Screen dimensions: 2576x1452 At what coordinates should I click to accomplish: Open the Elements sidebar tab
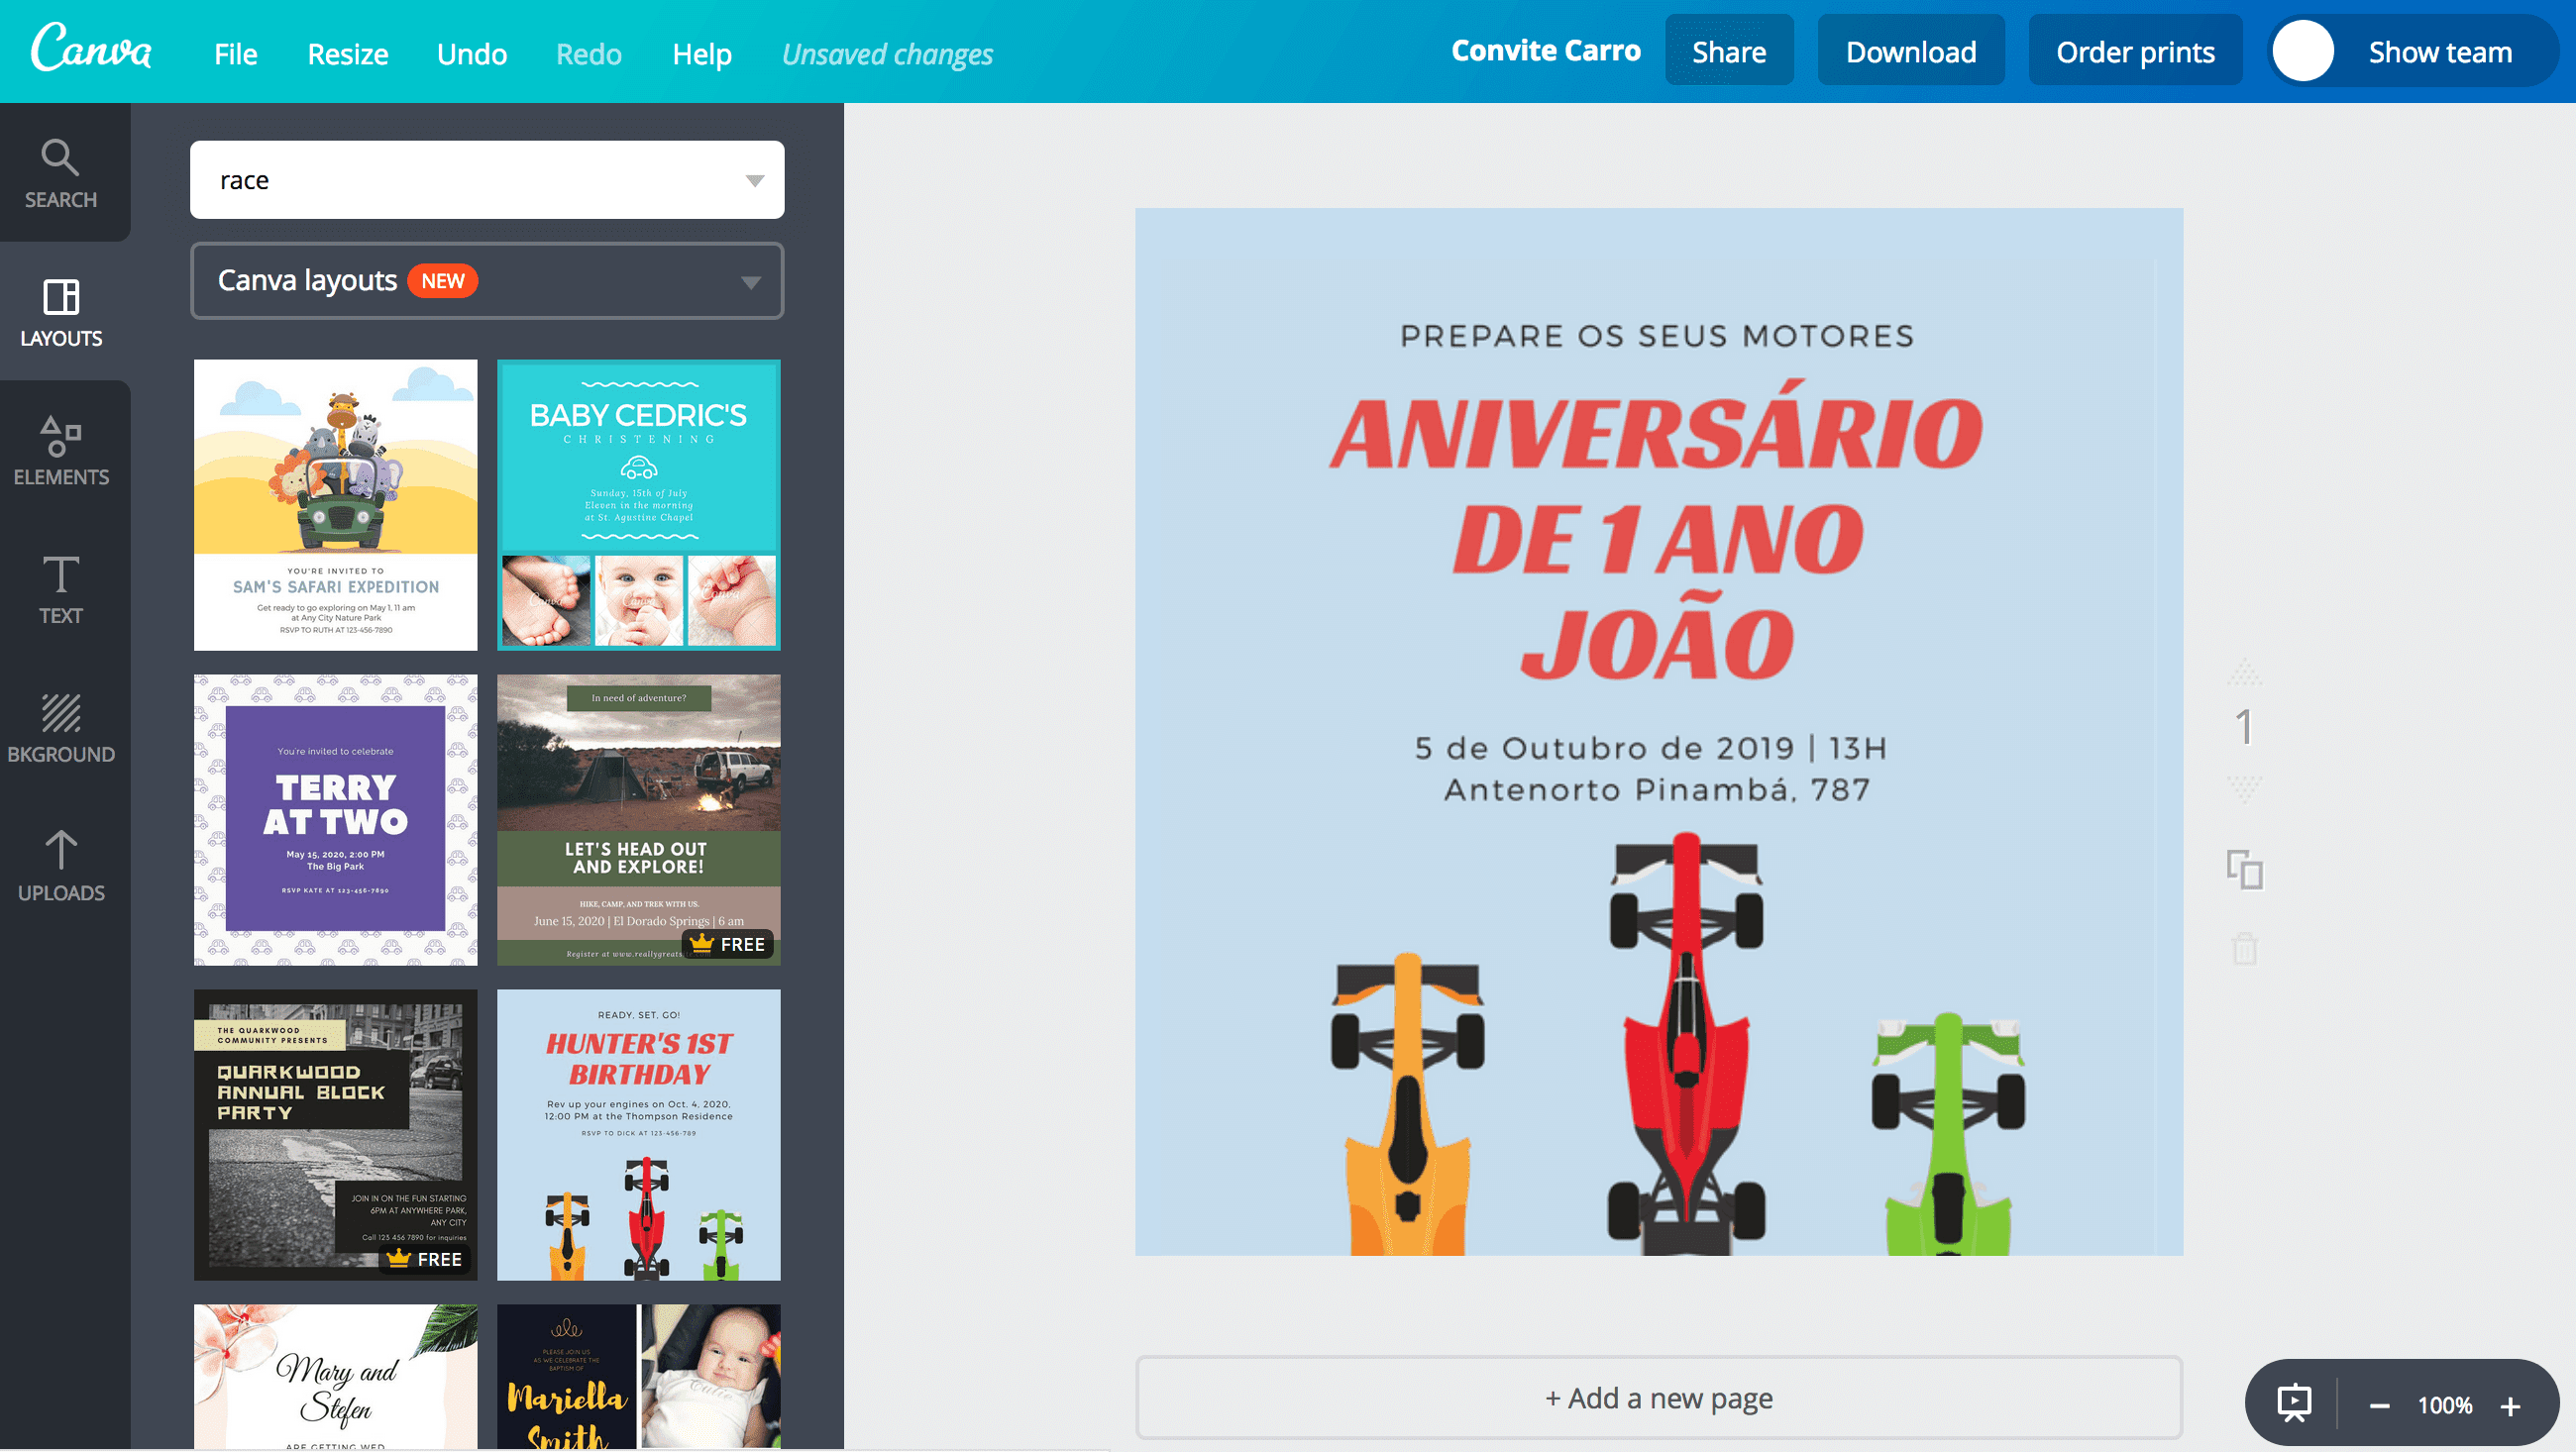point(61,450)
